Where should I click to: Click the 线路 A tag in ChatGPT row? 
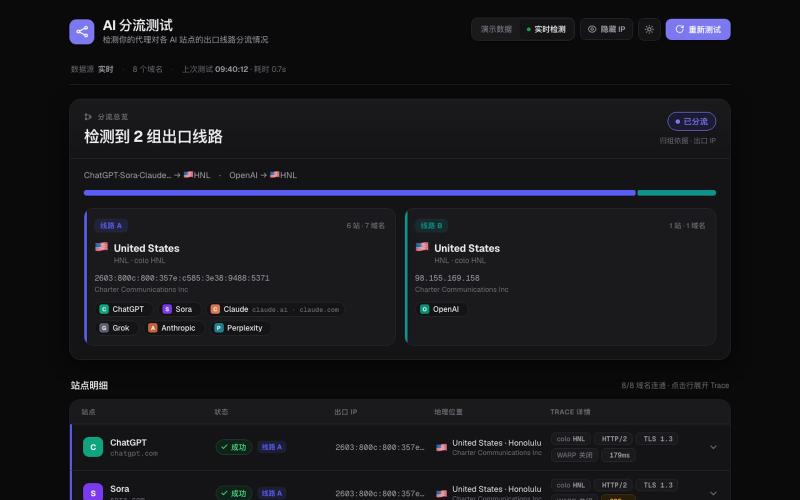(271, 447)
